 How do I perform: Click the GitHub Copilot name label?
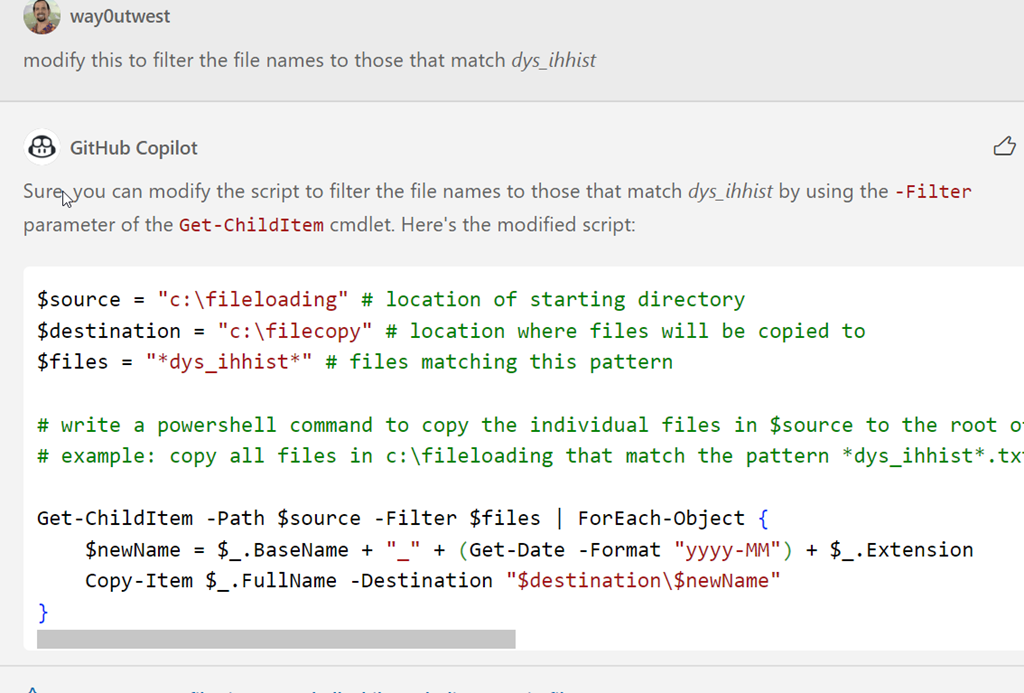[x=134, y=148]
